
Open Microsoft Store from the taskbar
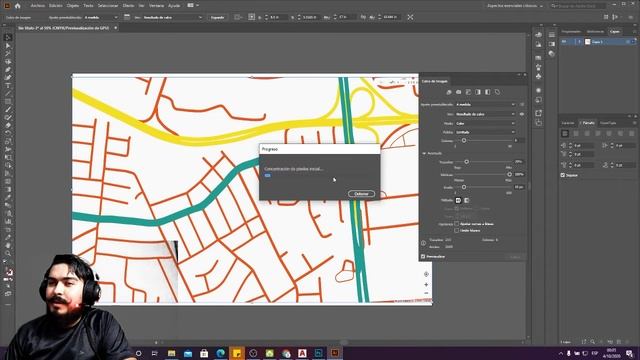point(204,353)
